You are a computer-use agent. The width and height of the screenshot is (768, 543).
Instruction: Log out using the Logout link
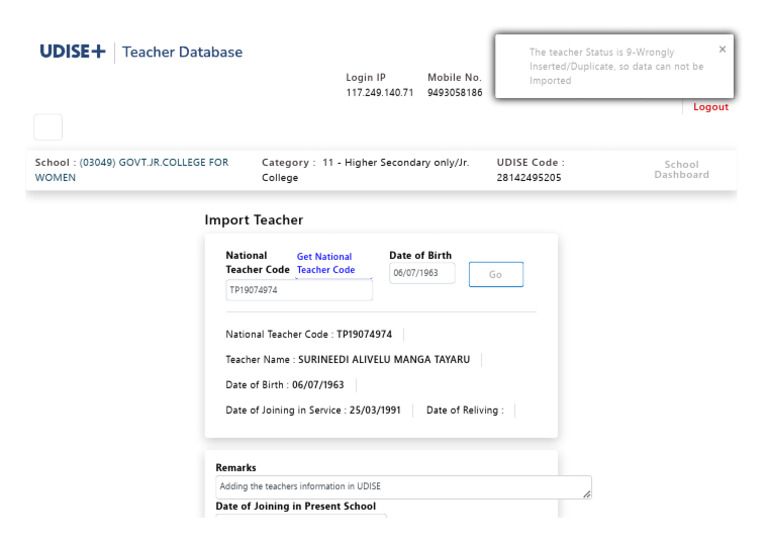pos(710,107)
